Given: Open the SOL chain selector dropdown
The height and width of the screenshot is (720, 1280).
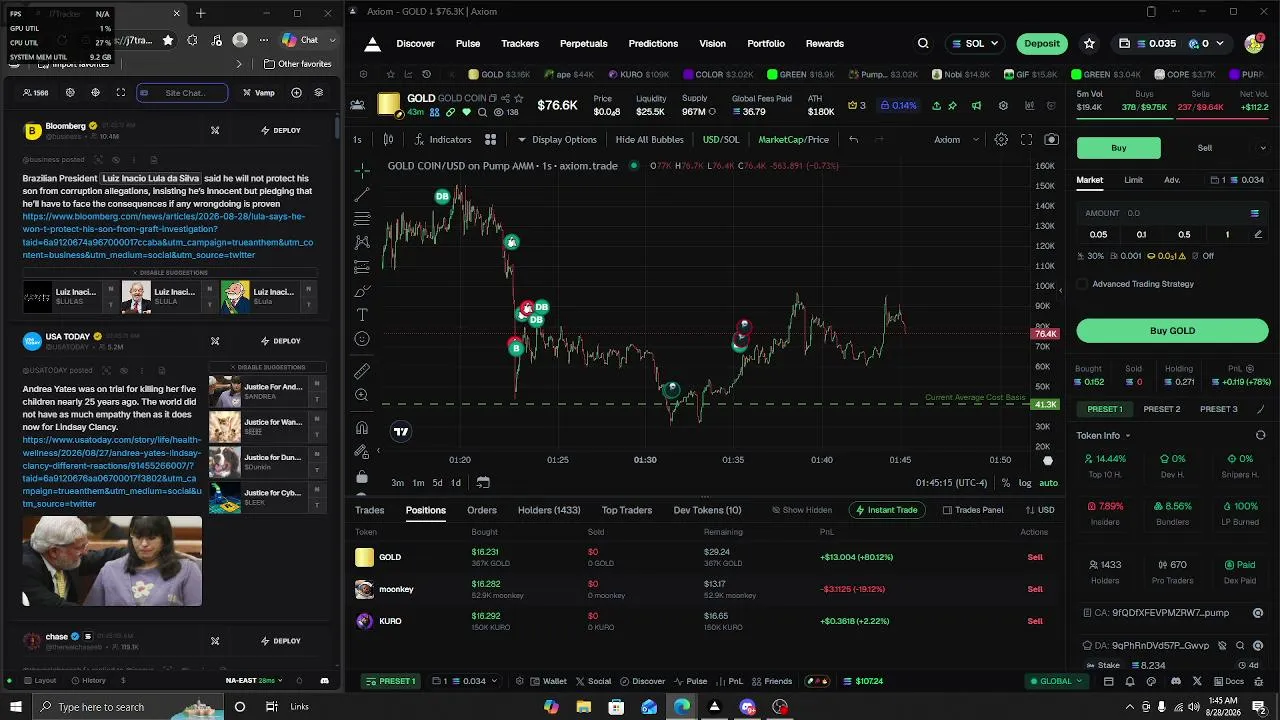Looking at the screenshot, I should click(975, 44).
